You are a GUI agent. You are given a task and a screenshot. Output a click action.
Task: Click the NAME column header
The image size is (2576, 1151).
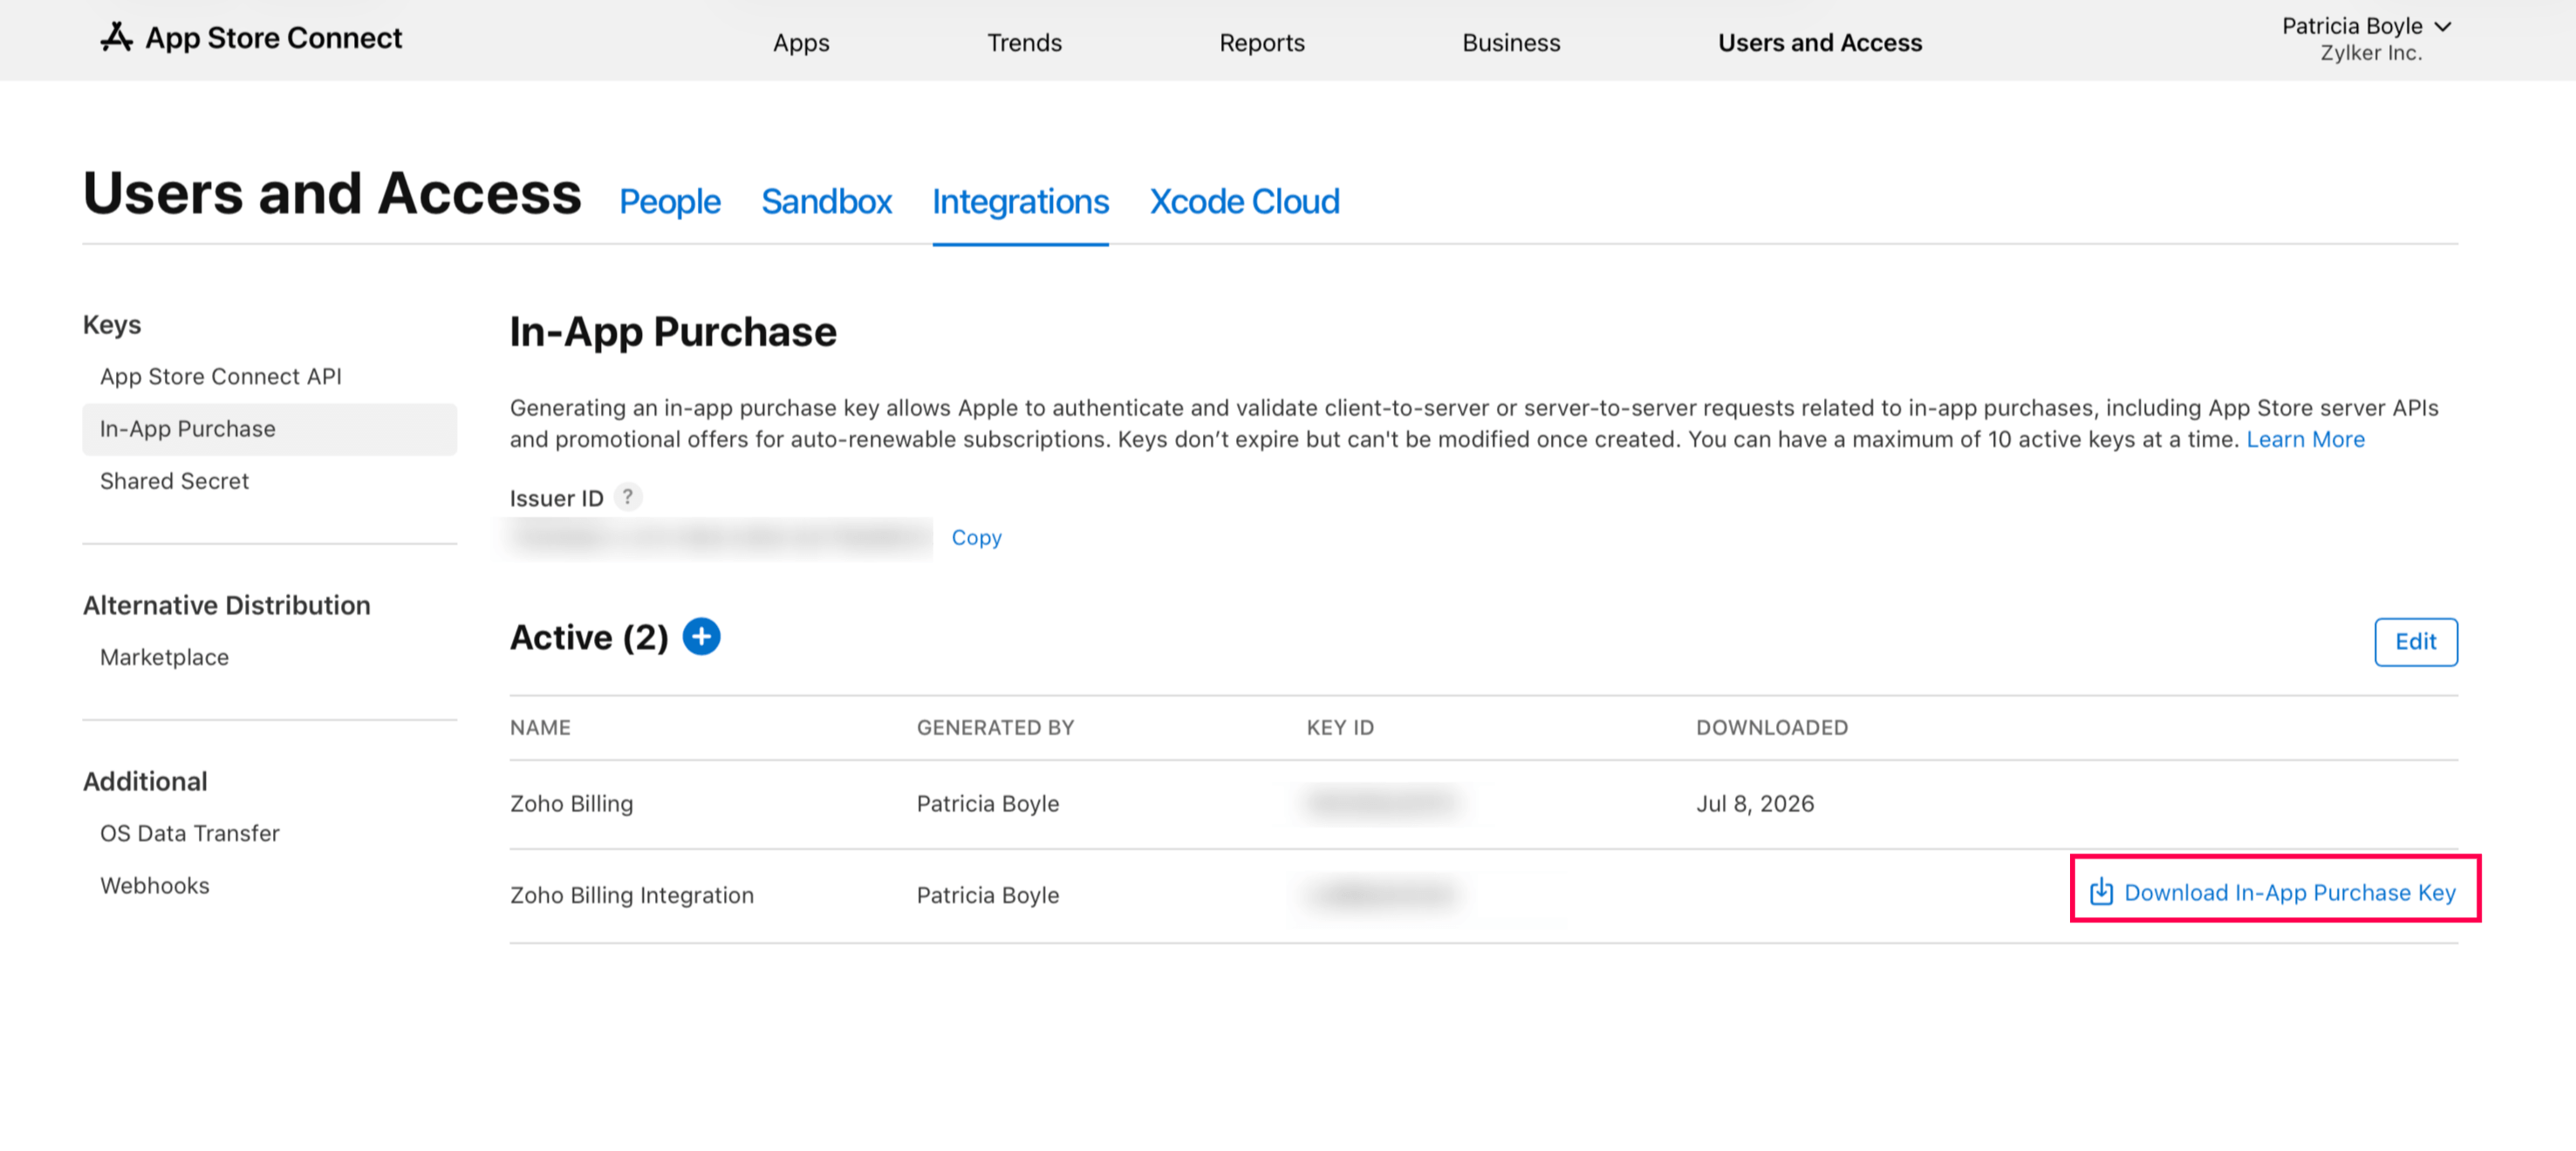click(x=540, y=727)
